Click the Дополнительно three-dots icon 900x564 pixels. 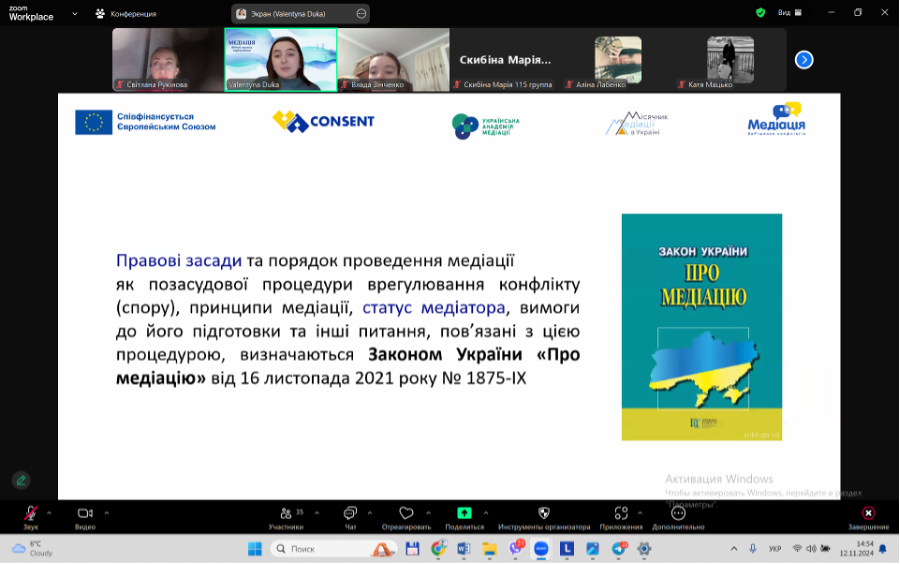[x=678, y=513]
